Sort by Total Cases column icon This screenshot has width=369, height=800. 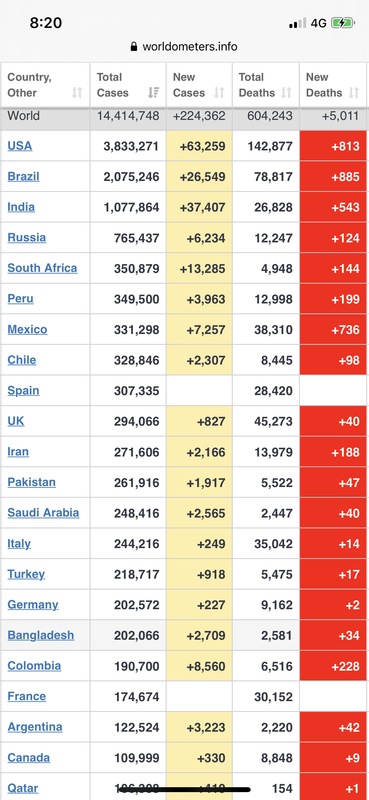(x=153, y=92)
